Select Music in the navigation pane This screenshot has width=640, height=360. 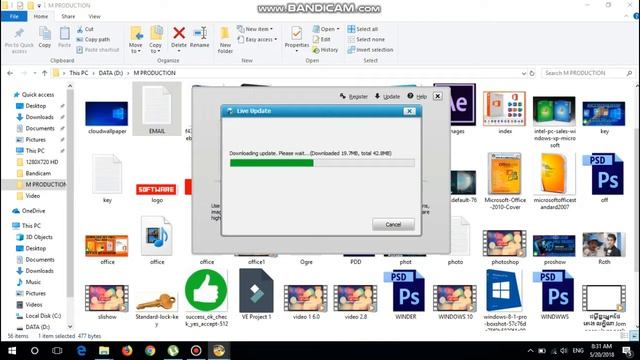pos(33,282)
